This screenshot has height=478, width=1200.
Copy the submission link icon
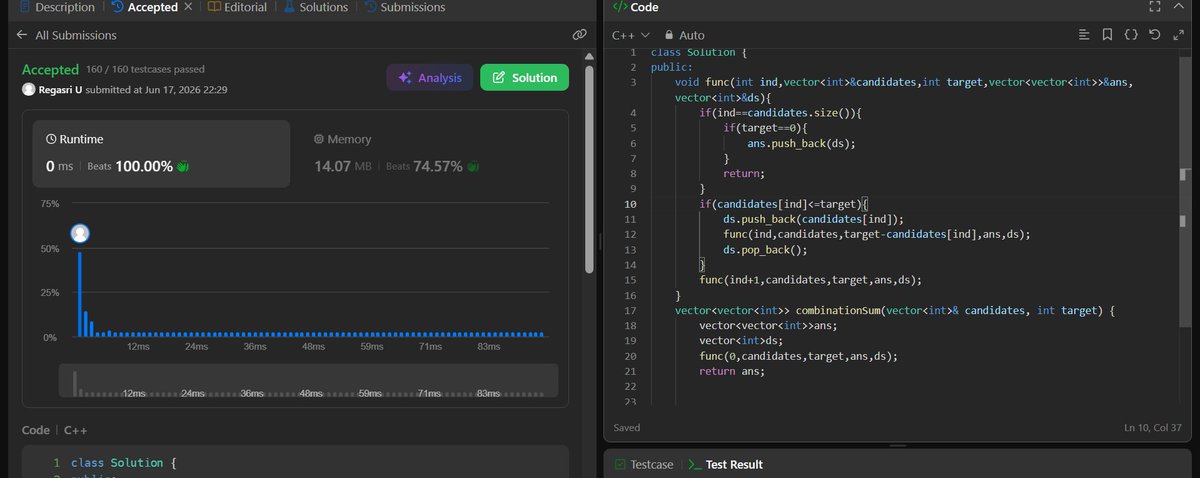tap(579, 35)
